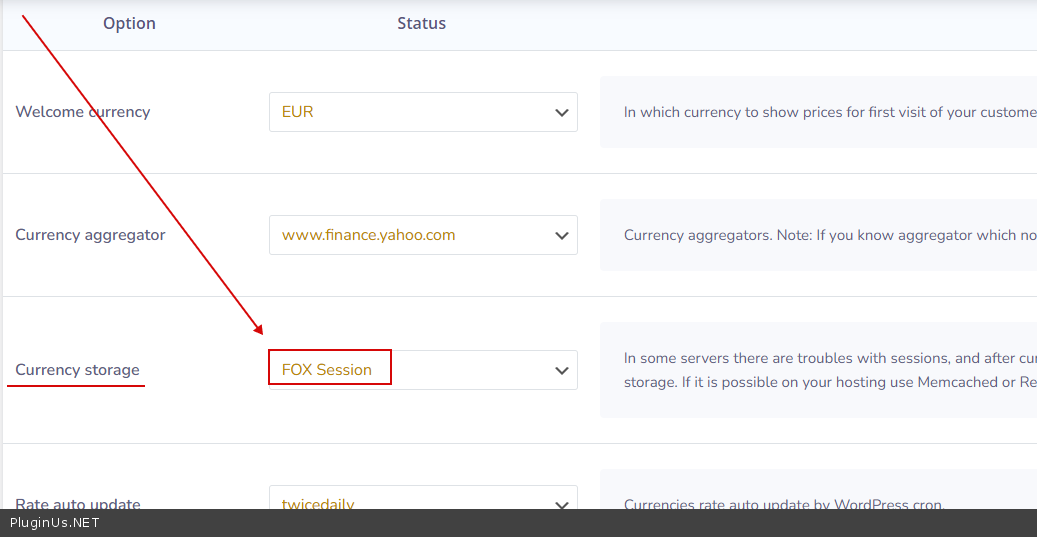The width and height of the screenshot is (1037, 537).
Task: Click the PluginUs.NET text in bottom bar
Action: [55, 523]
